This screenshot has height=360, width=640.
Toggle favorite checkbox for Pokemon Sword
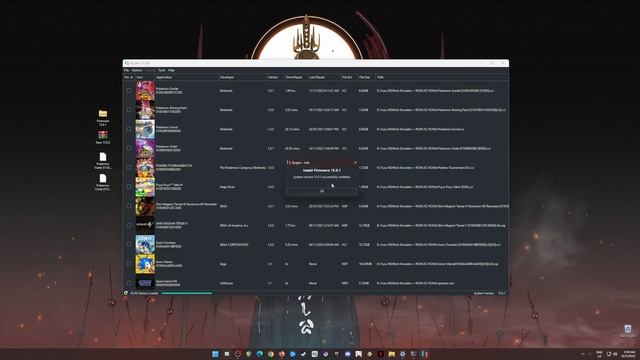pyautogui.click(x=129, y=129)
